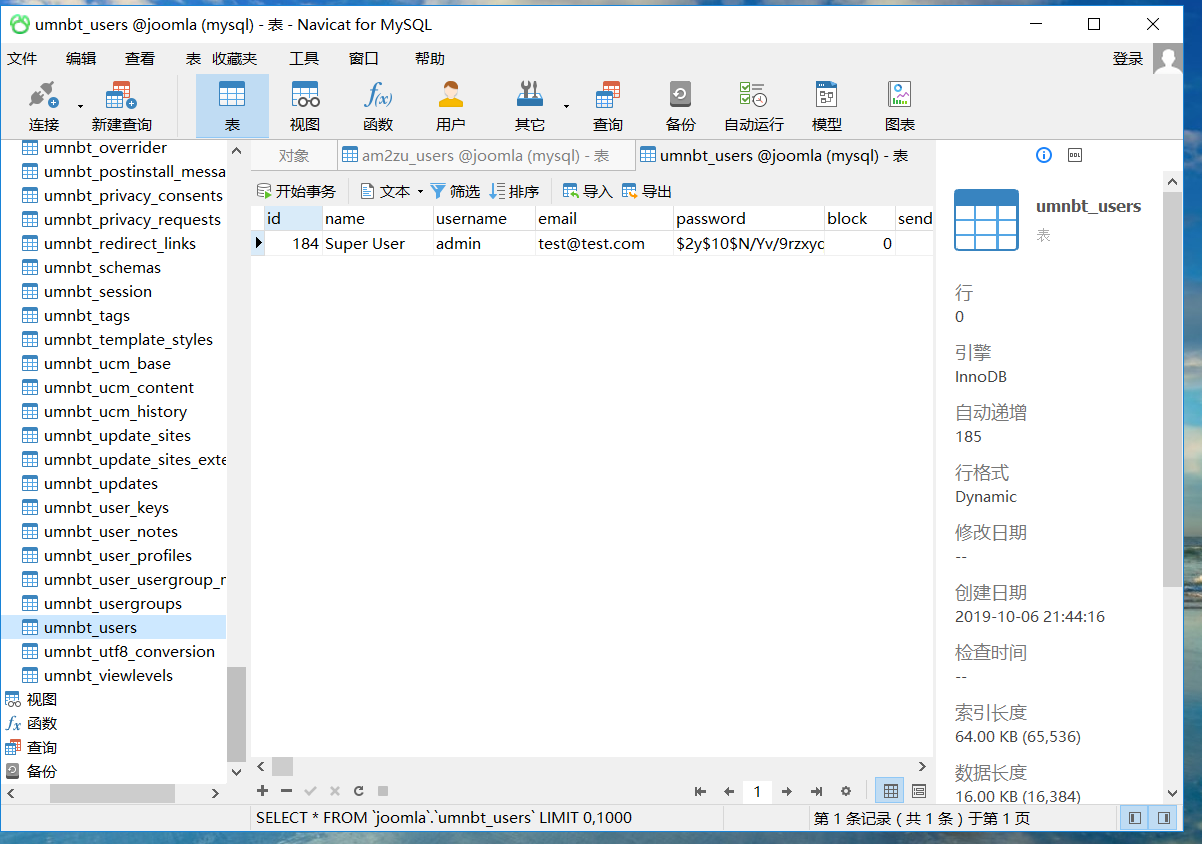Click the 登录 login link
Viewport: 1202px width, 844px height.
[x=1128, y=59]
